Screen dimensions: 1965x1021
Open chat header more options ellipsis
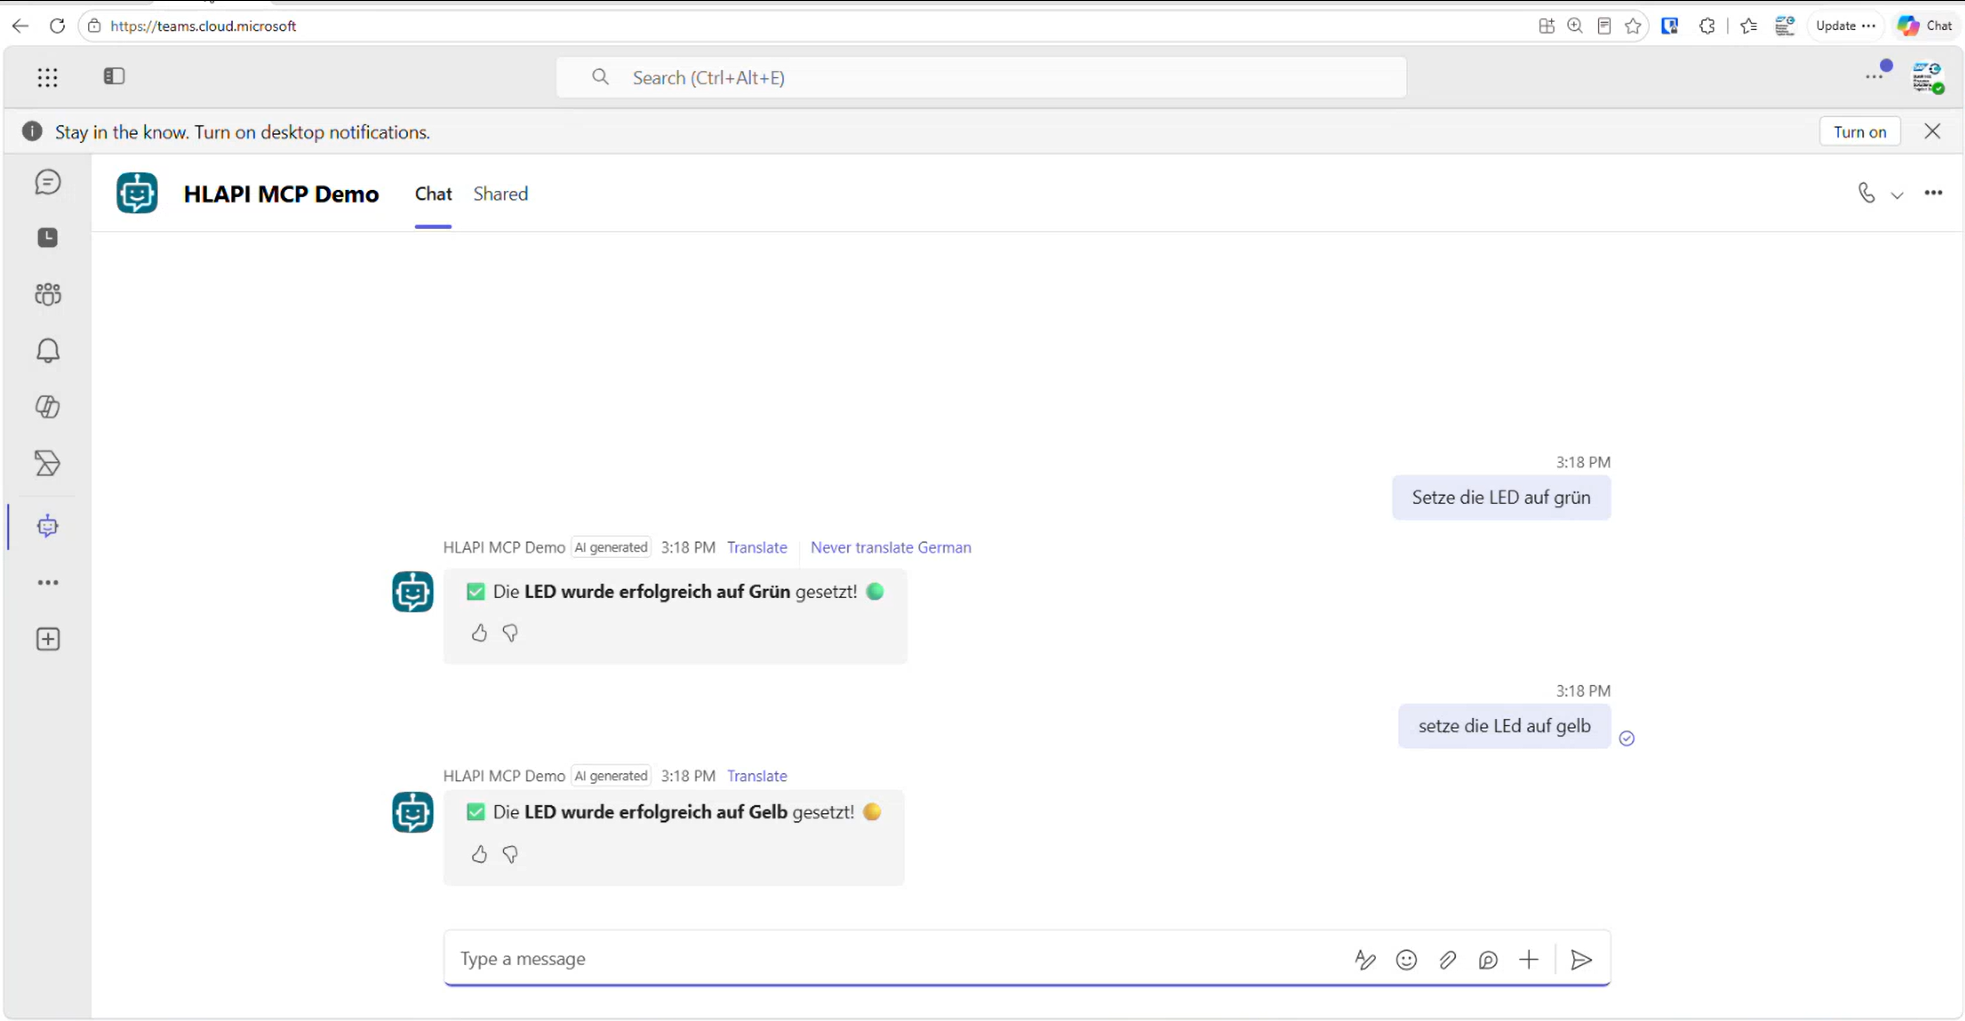point(1933,193)
